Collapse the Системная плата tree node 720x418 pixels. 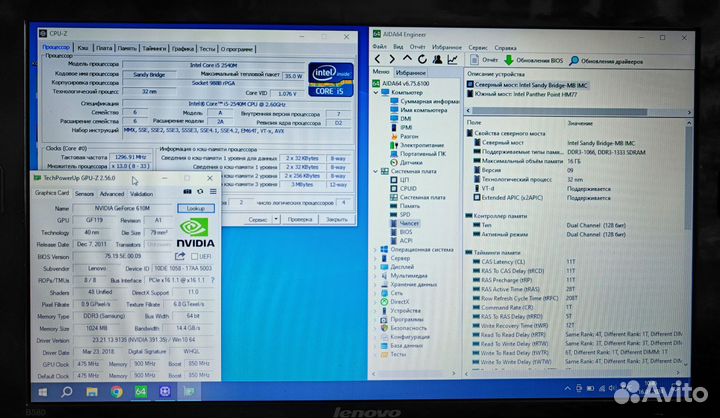[x=376, y=171]
